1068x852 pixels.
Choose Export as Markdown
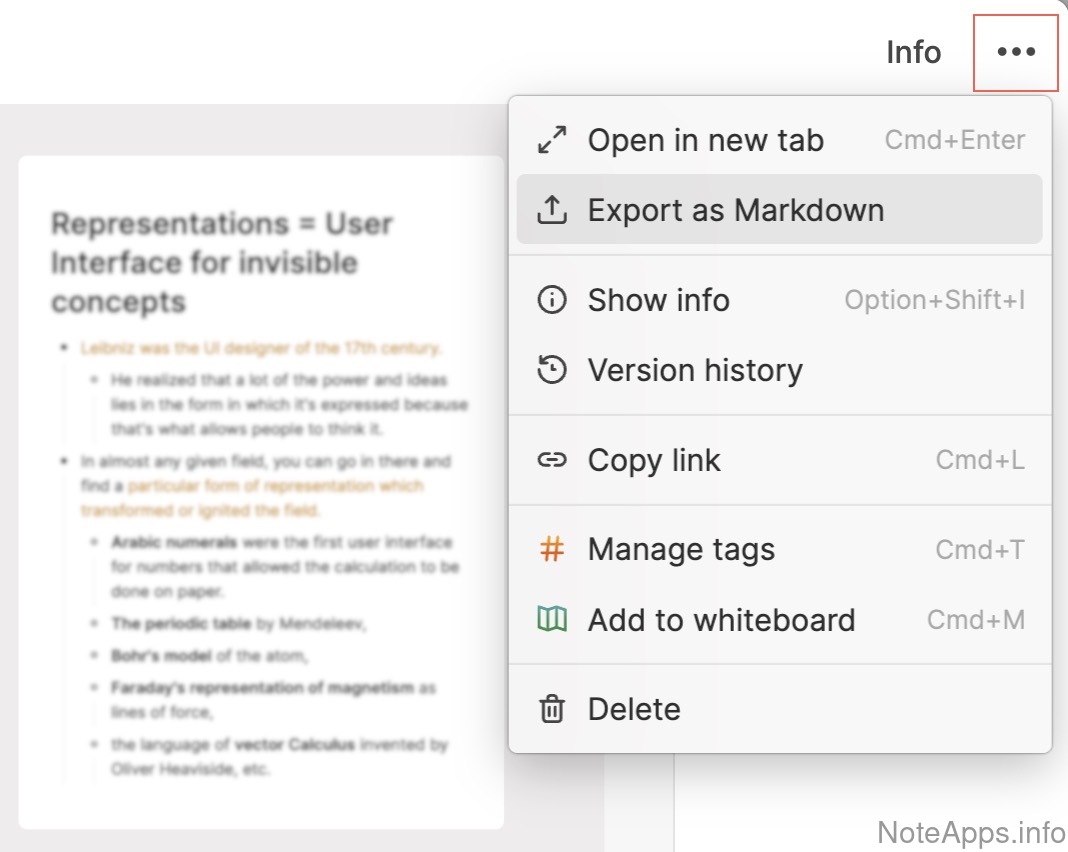(735, 210)
